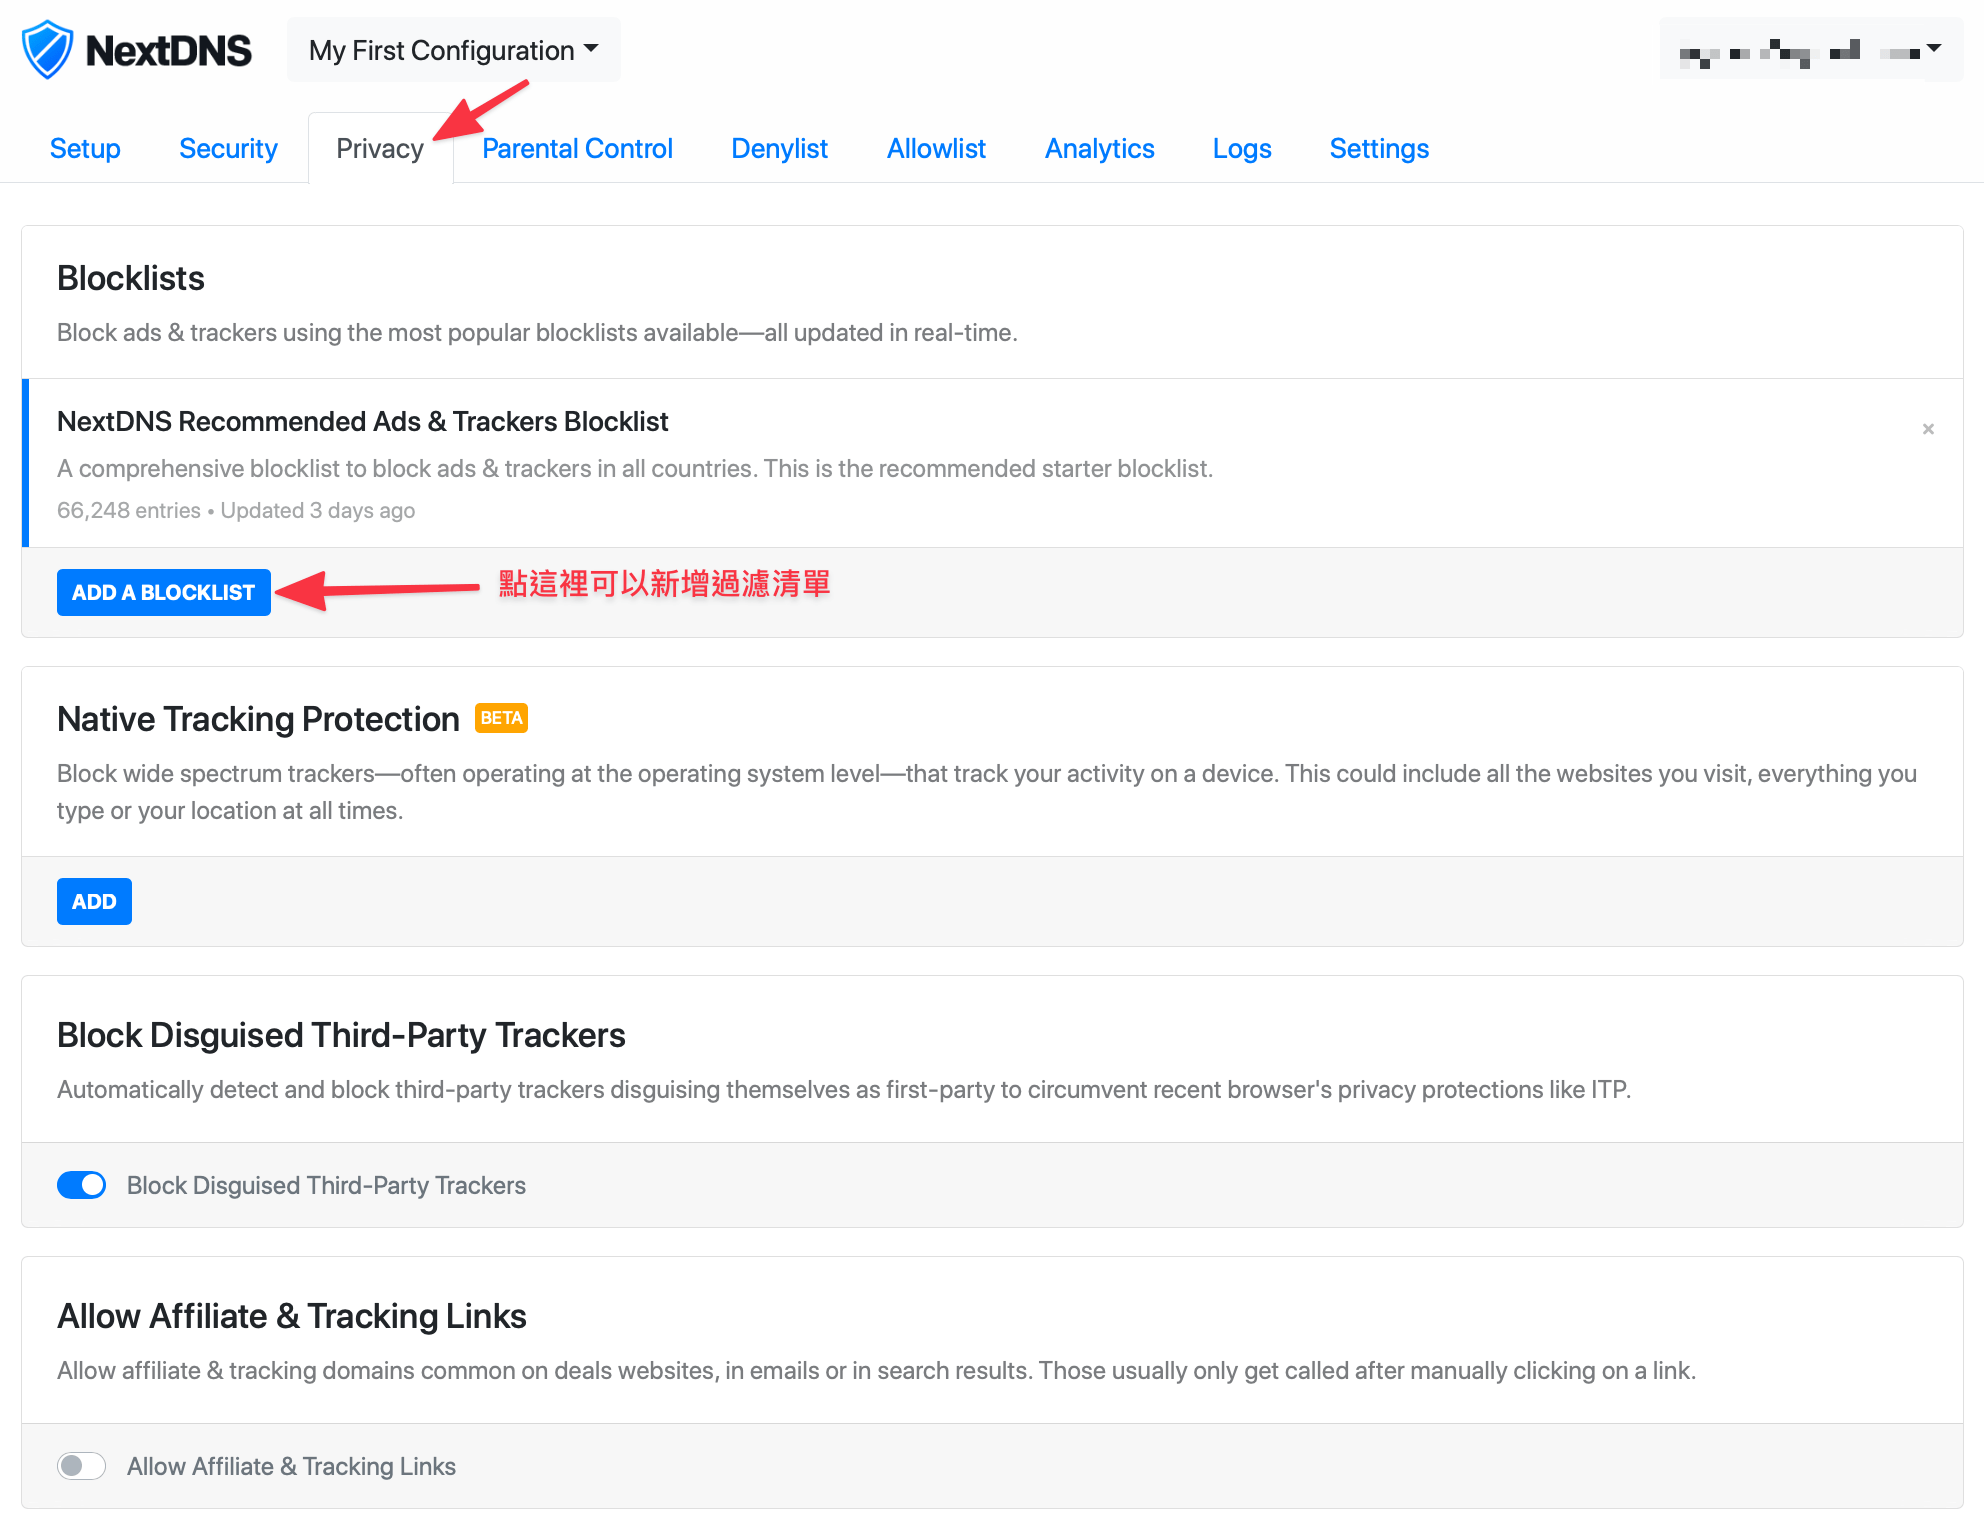This screenshot has width=1984, height=1529.
Task: Click the BETA badge next to Native Tracking Protection
Action: [x=501, y=718]
